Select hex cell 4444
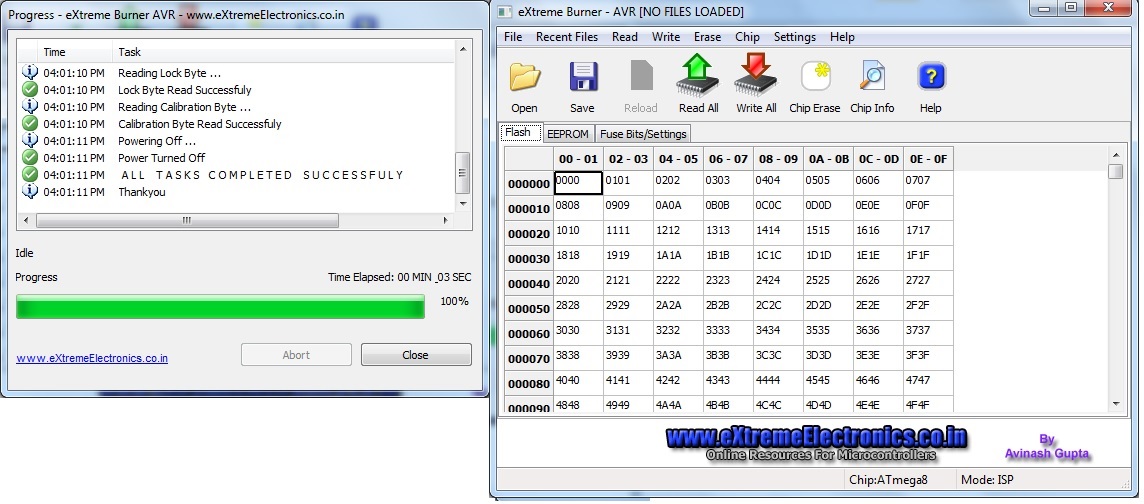This screenshot has height=504, width=1144. [778, 382]
